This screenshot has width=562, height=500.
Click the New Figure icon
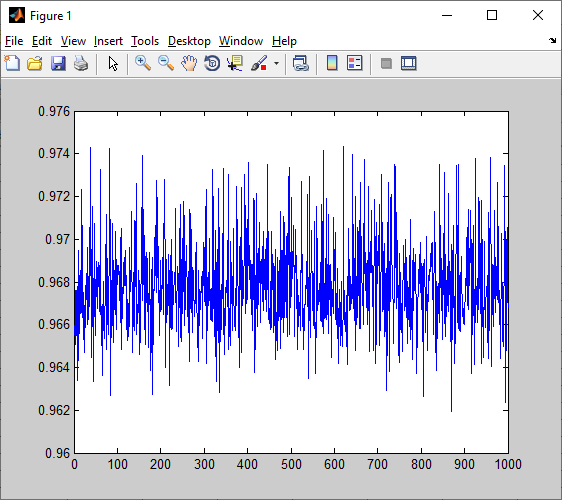tap(12, 63)
